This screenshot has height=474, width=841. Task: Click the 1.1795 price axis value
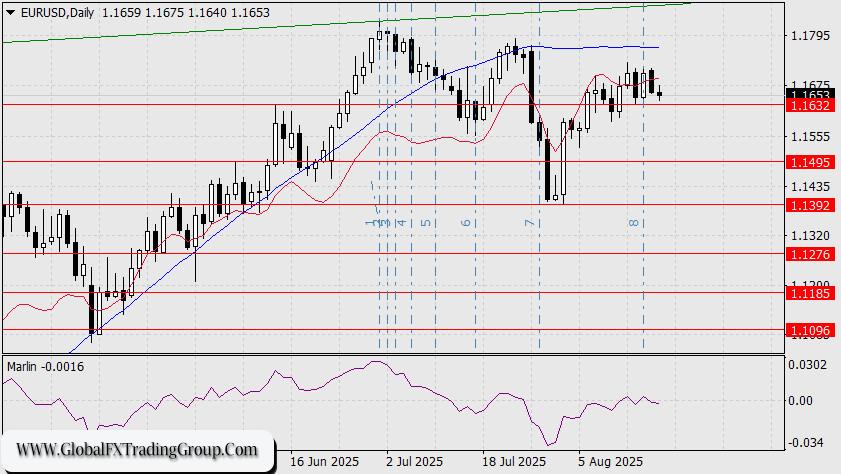(x=812, y=37)
